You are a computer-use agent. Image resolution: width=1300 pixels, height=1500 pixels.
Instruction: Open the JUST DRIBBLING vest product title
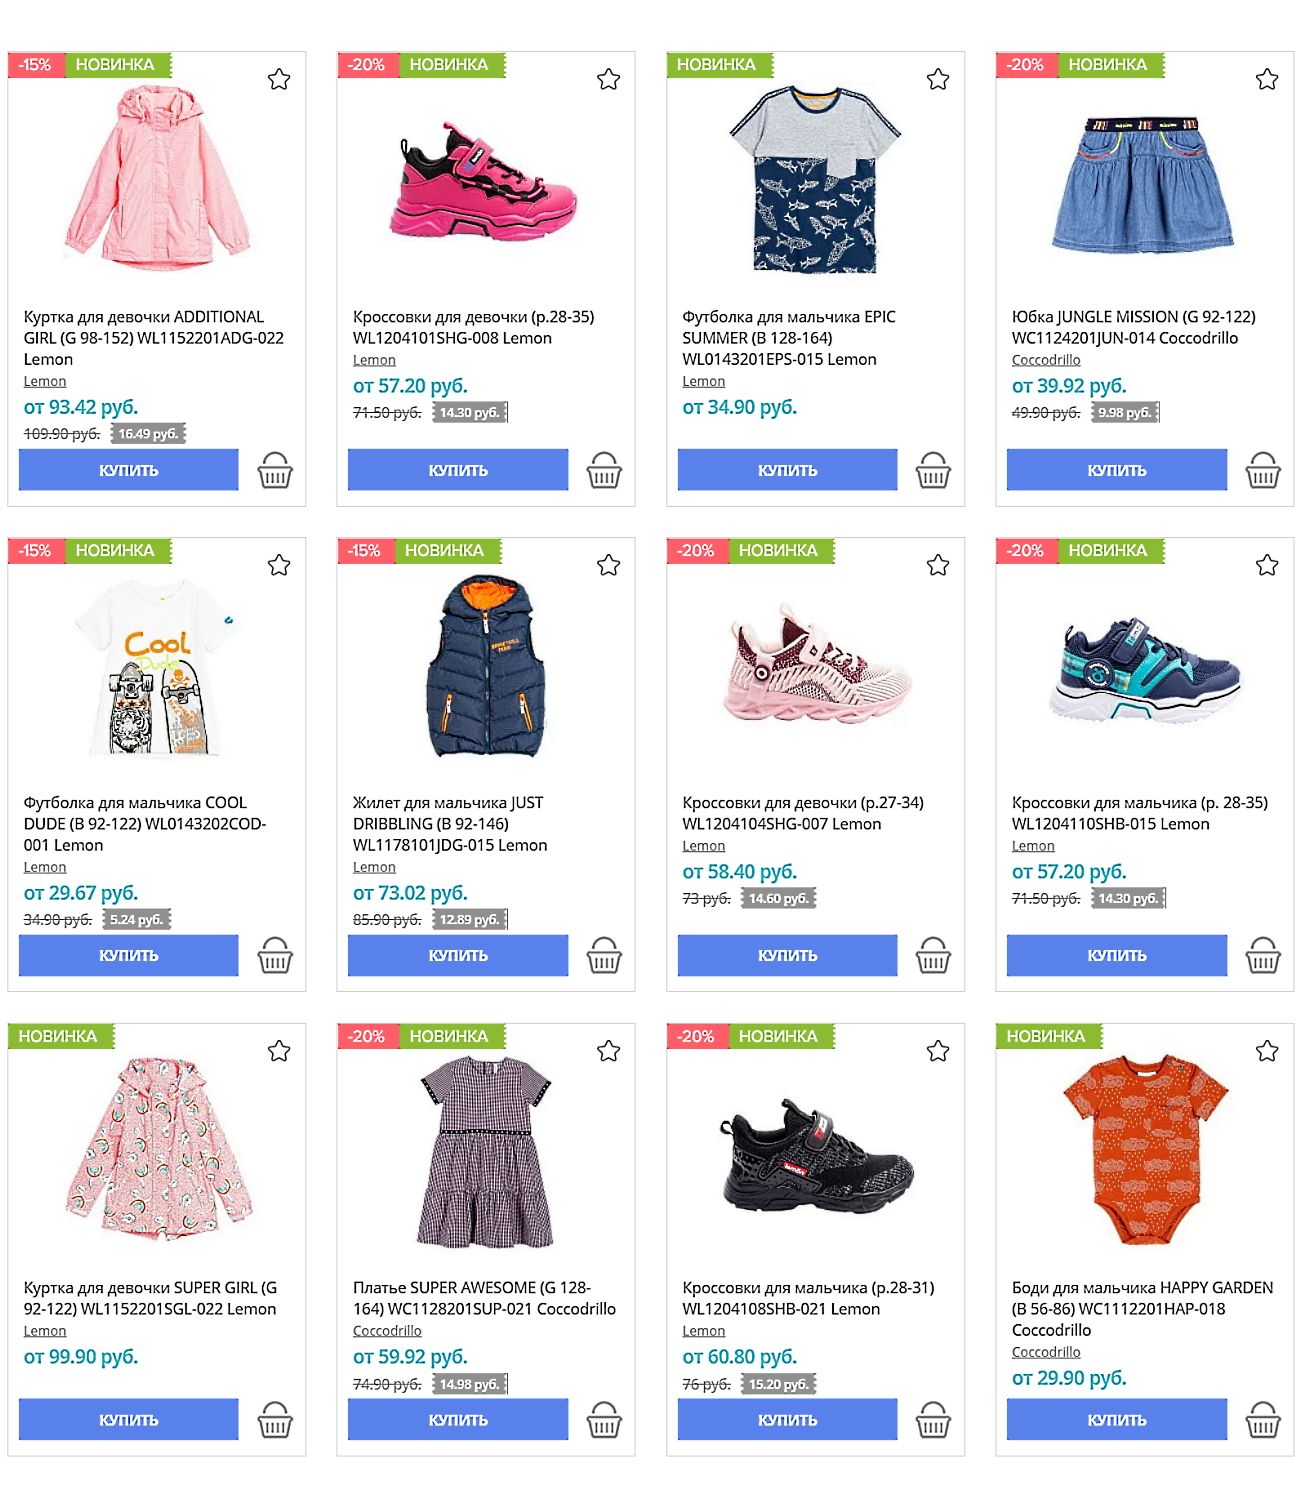tap(450, 824)
